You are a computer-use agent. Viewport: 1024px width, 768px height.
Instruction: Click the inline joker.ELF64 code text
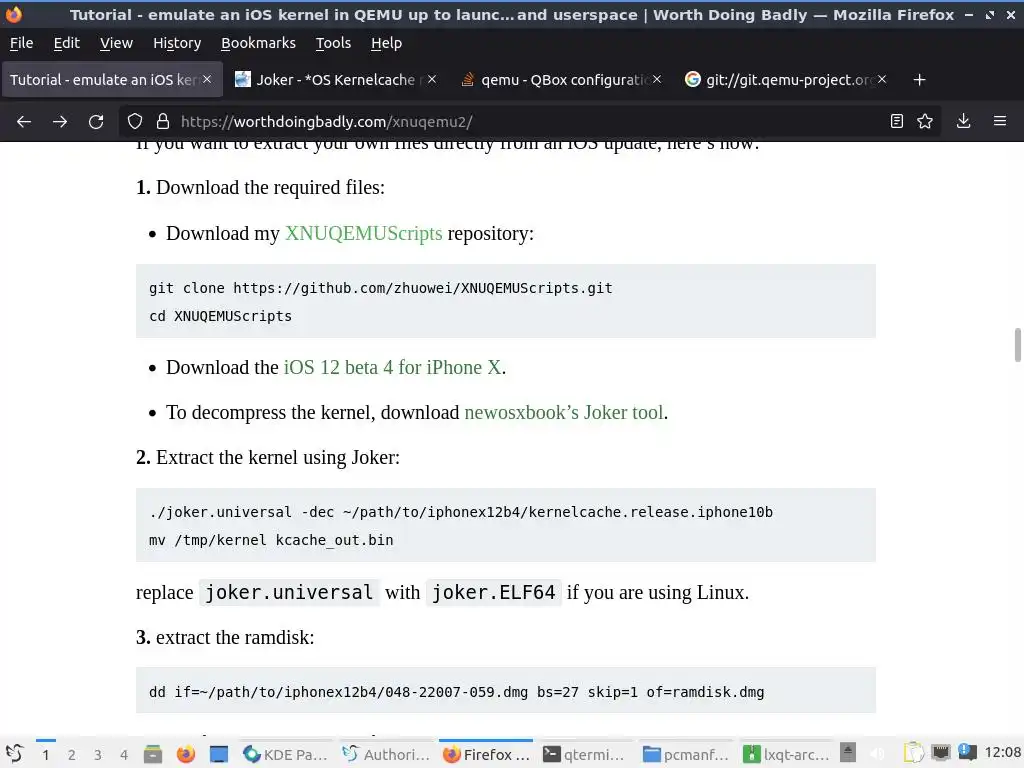[x=494, y=592]
